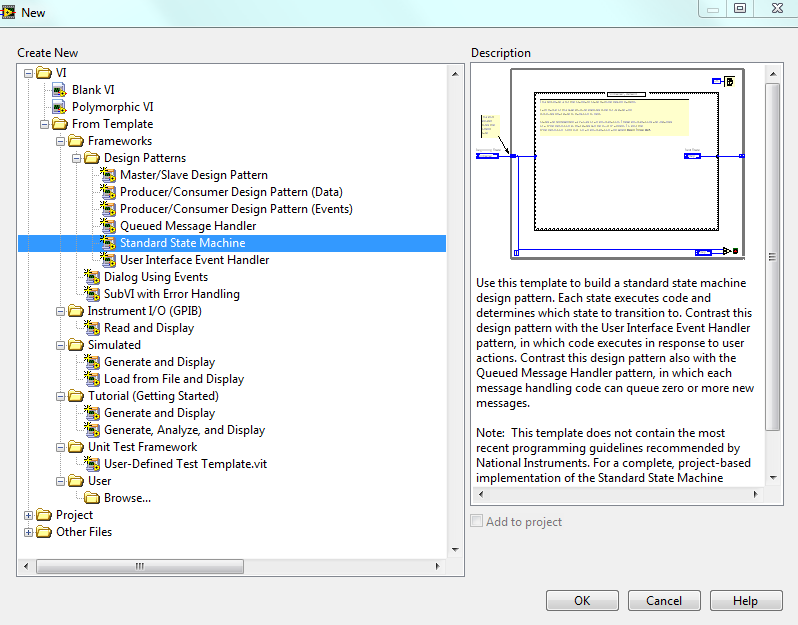Viewport: 798px width, 625px height.
Task: Select Dialog Using Events template
Action: click(156, 277)
